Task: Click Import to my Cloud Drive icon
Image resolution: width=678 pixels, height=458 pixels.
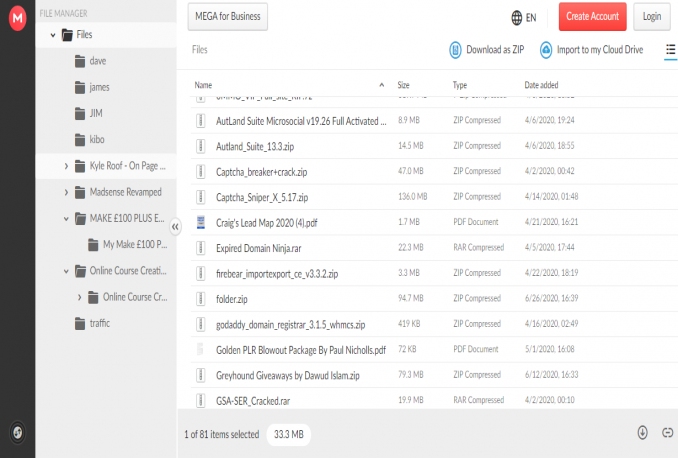Action: (546, 49)
